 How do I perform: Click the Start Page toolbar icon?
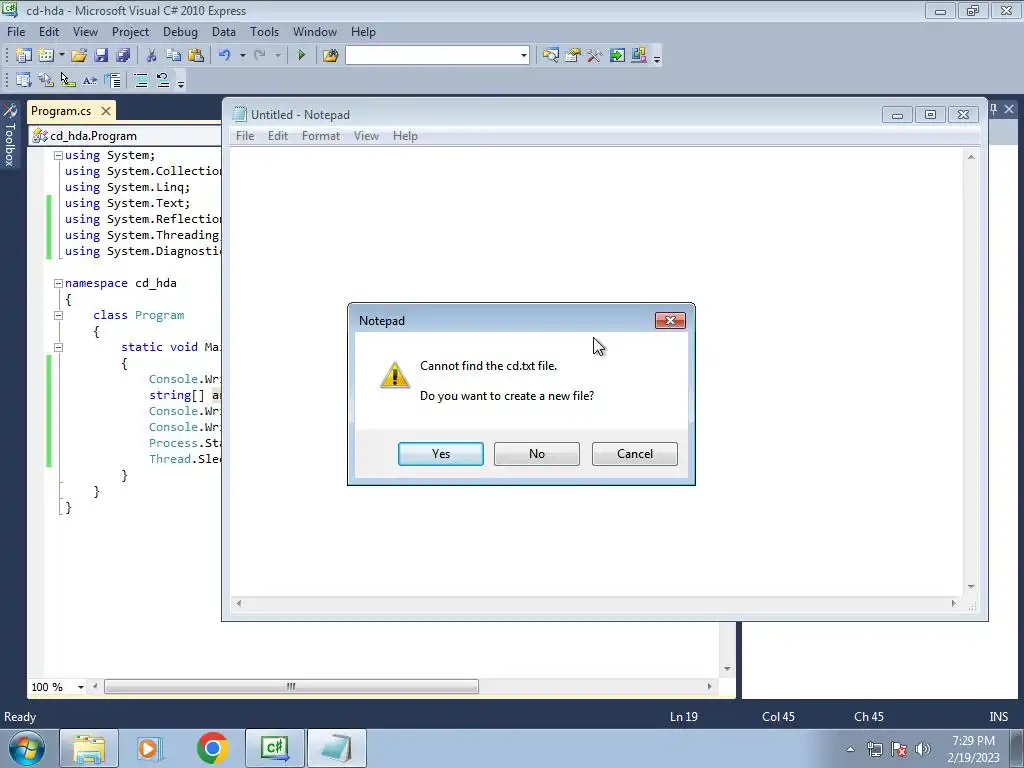click(x=616, y=56)
